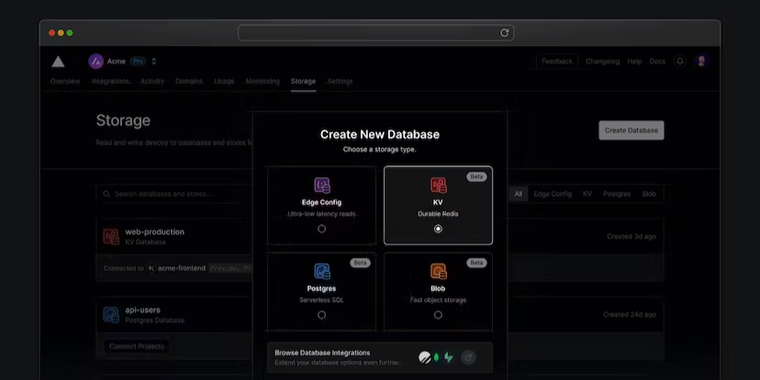Click the Vercel triangle logo
The image size is (760, 380).
(58, 62)
